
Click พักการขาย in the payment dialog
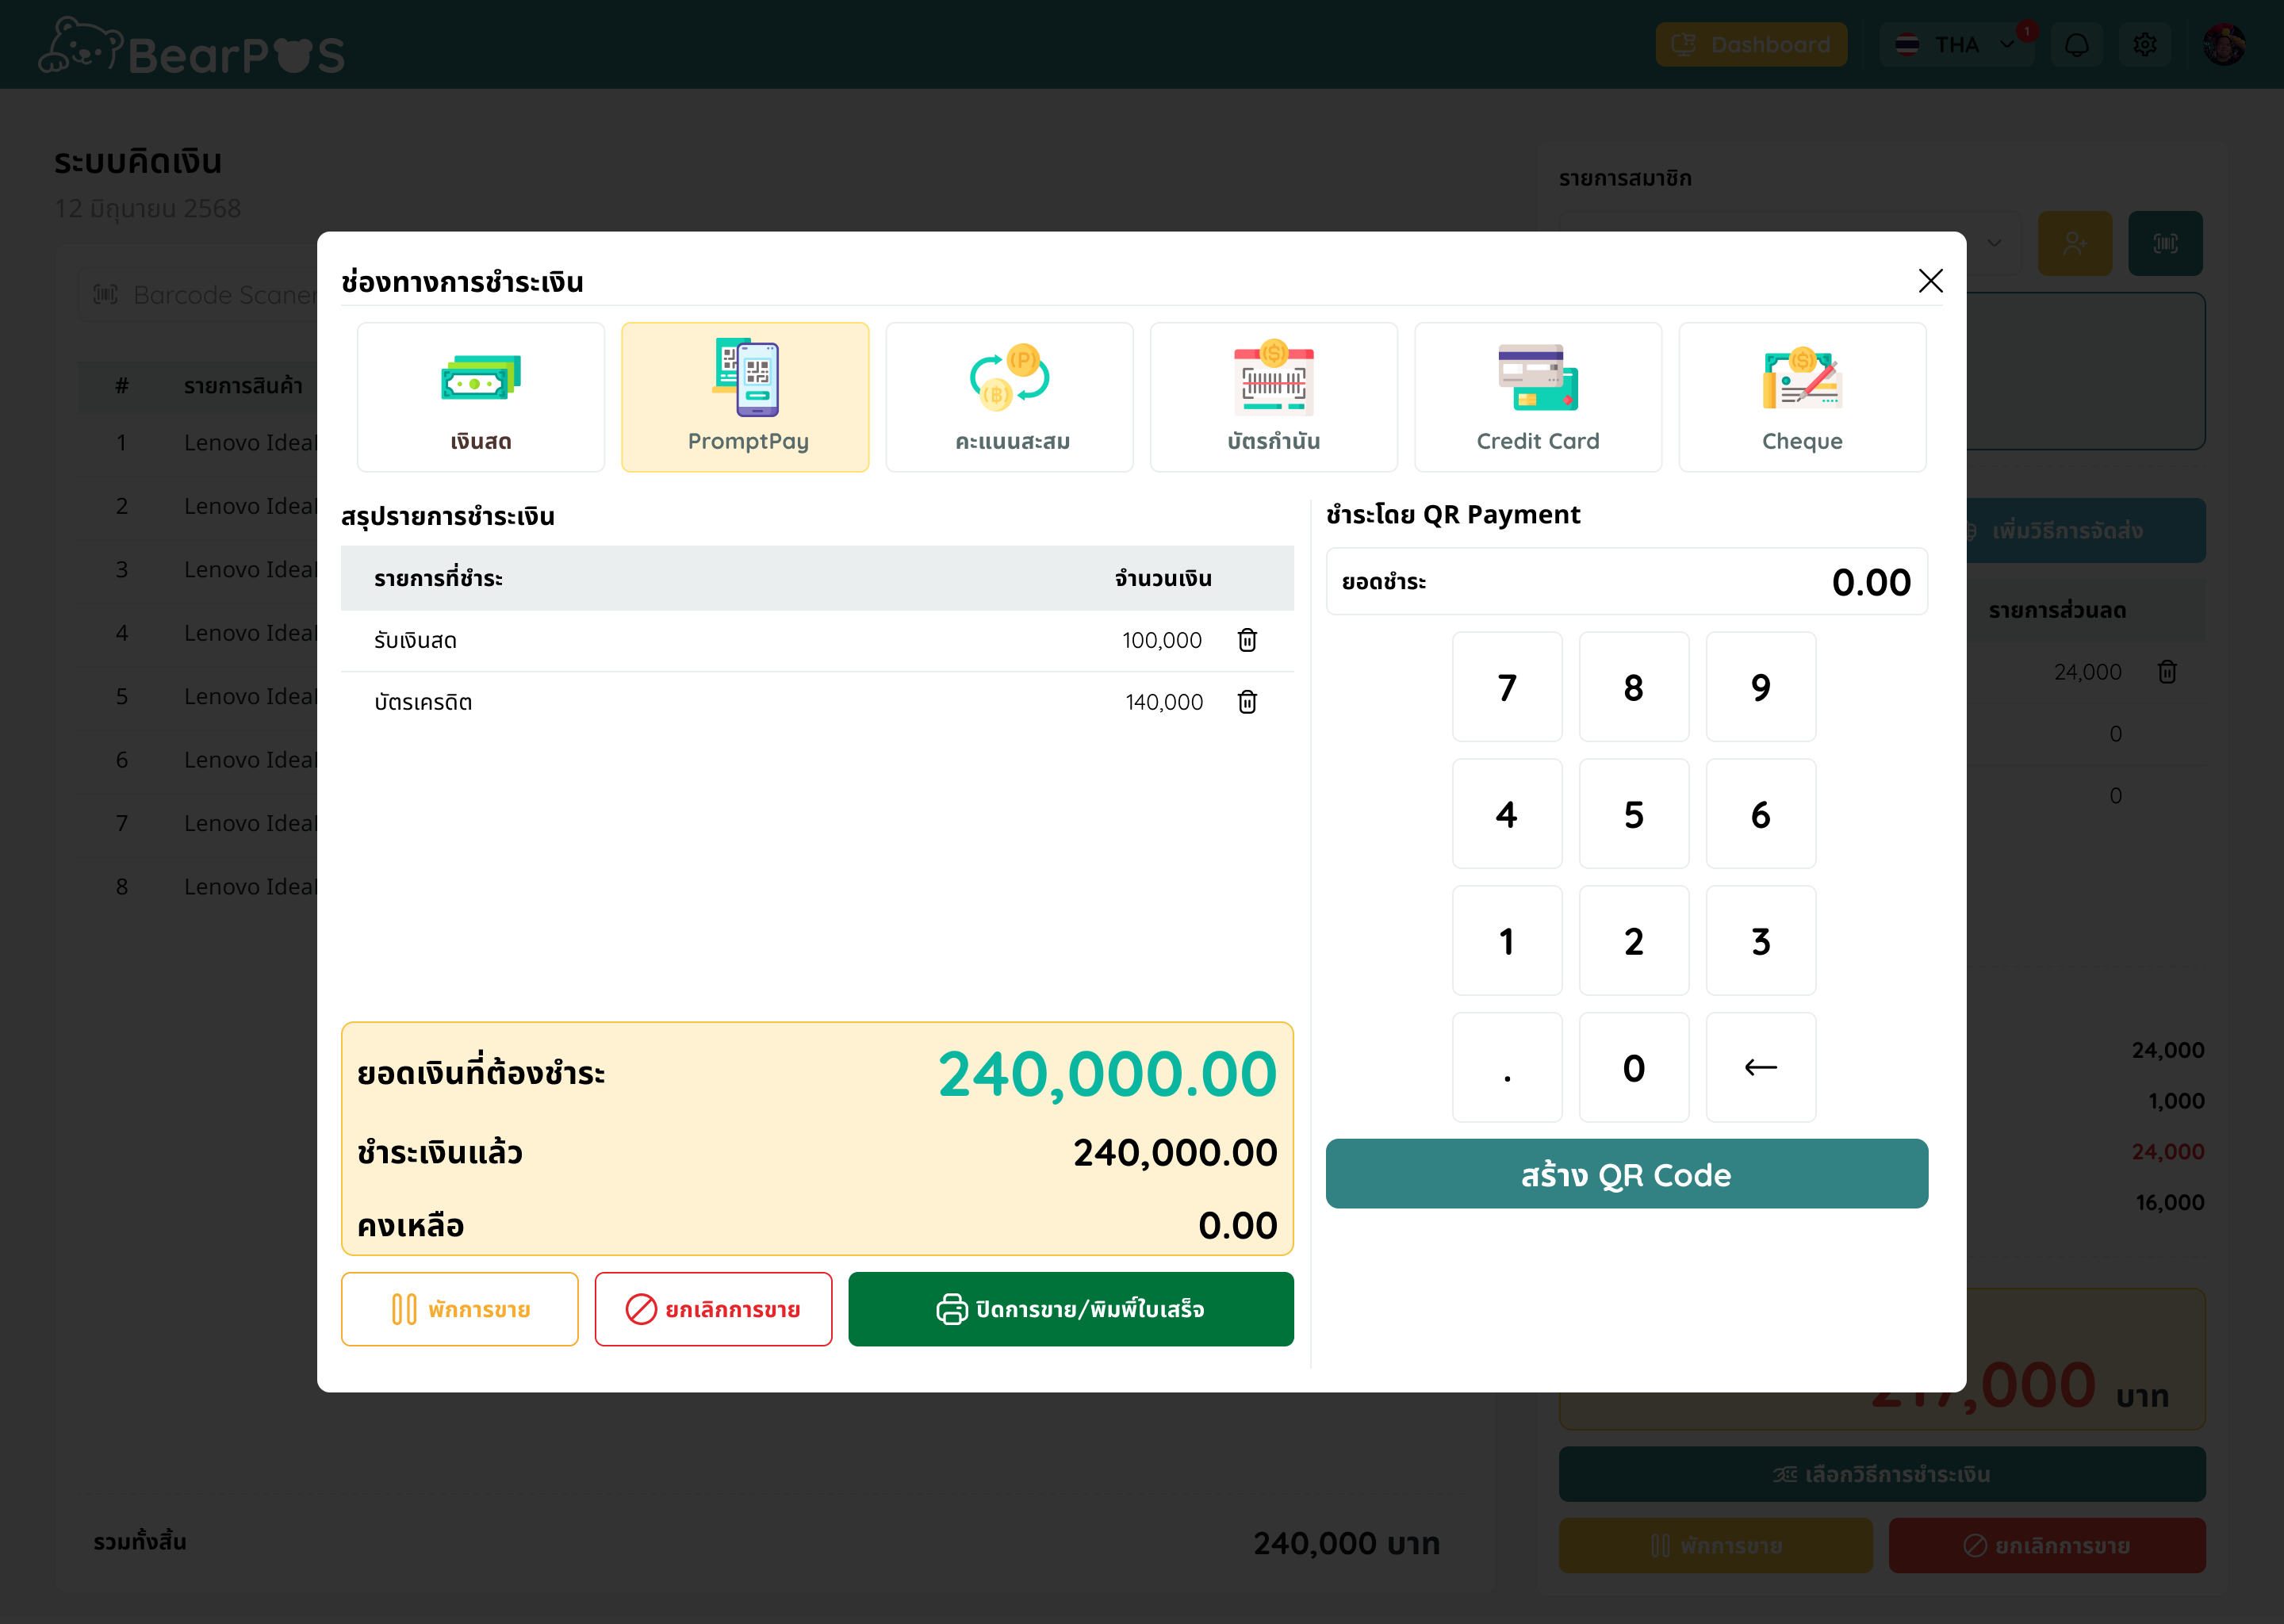pos(460,1309)
